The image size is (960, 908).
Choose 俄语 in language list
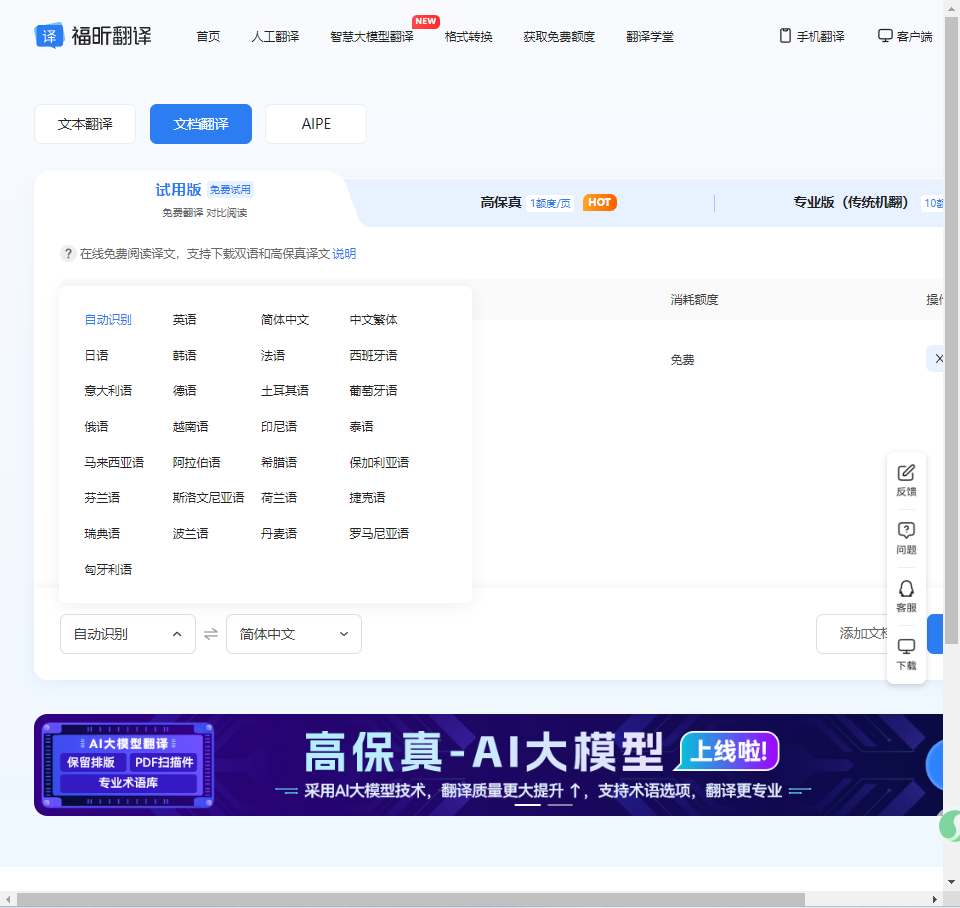[x=96, y=426]
